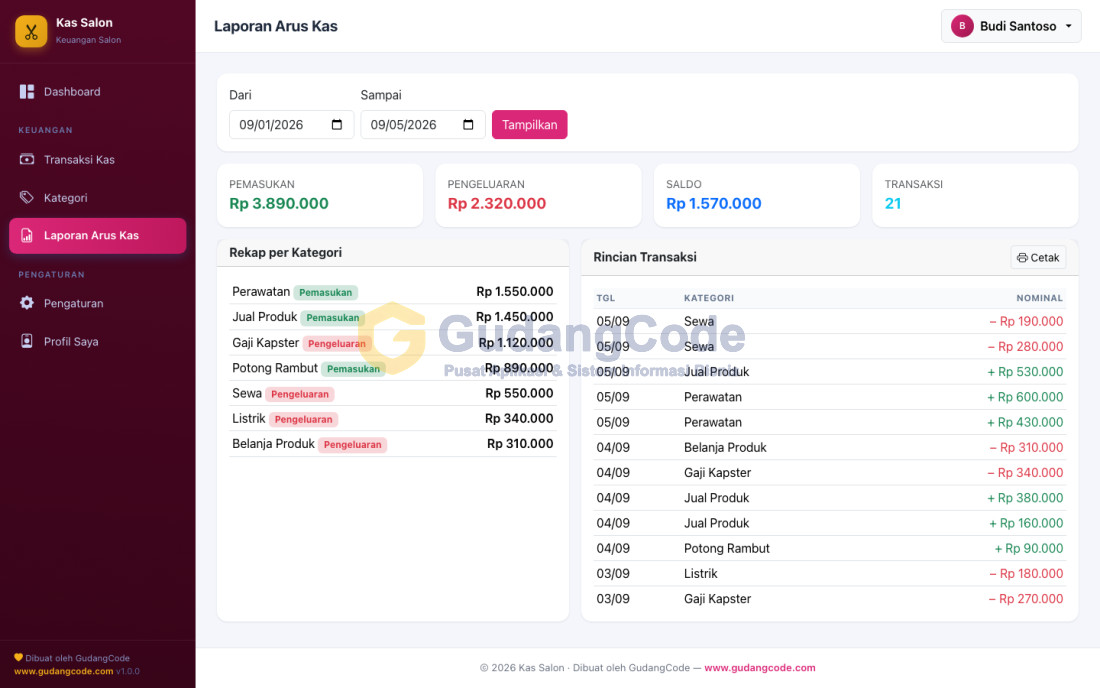Click the Potong Rambut transaction row
1100x688 pixels.
tap(830, 548)
